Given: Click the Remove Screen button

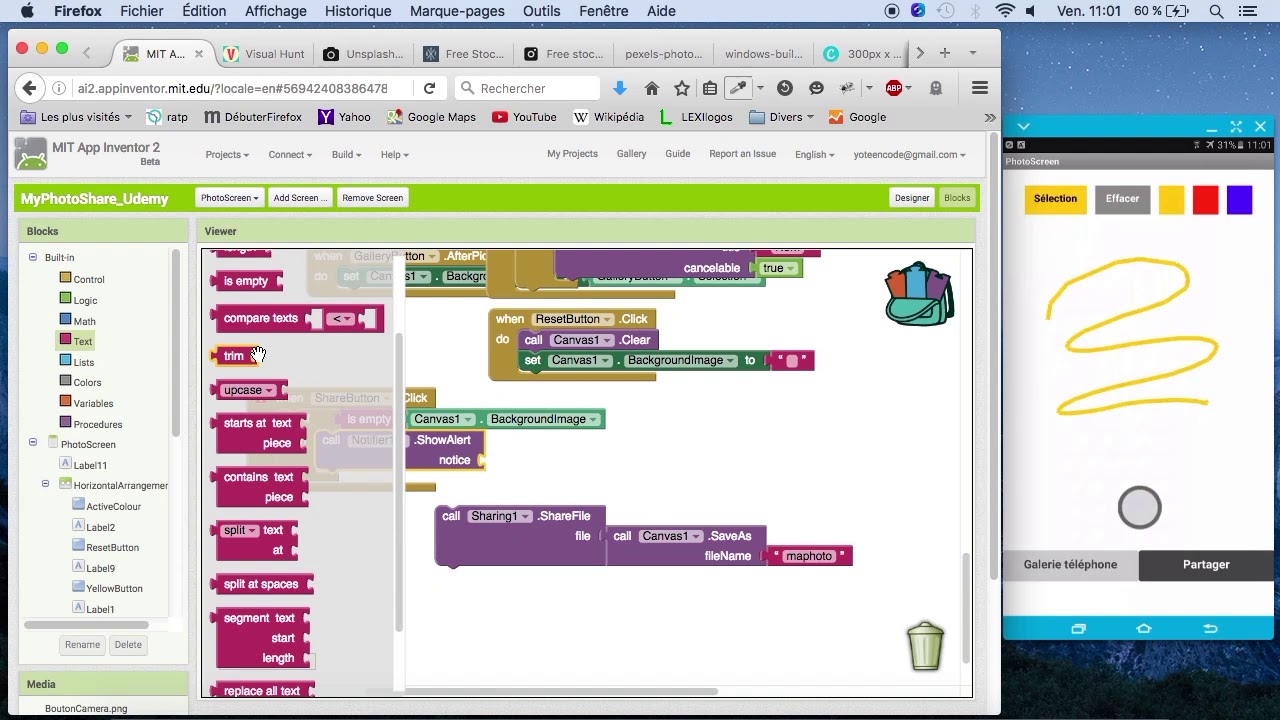Looking at the screenshot, I should coord(373,198).
